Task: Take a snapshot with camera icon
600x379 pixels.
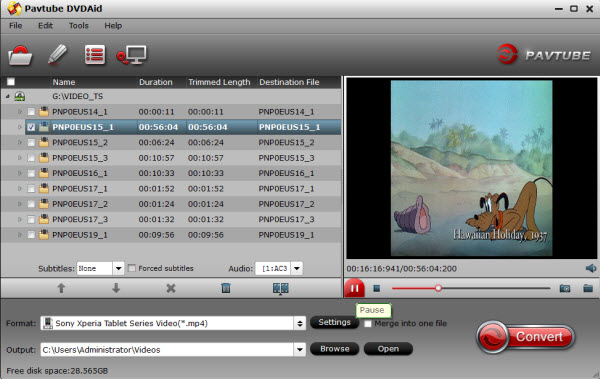Action: [565, 288]
